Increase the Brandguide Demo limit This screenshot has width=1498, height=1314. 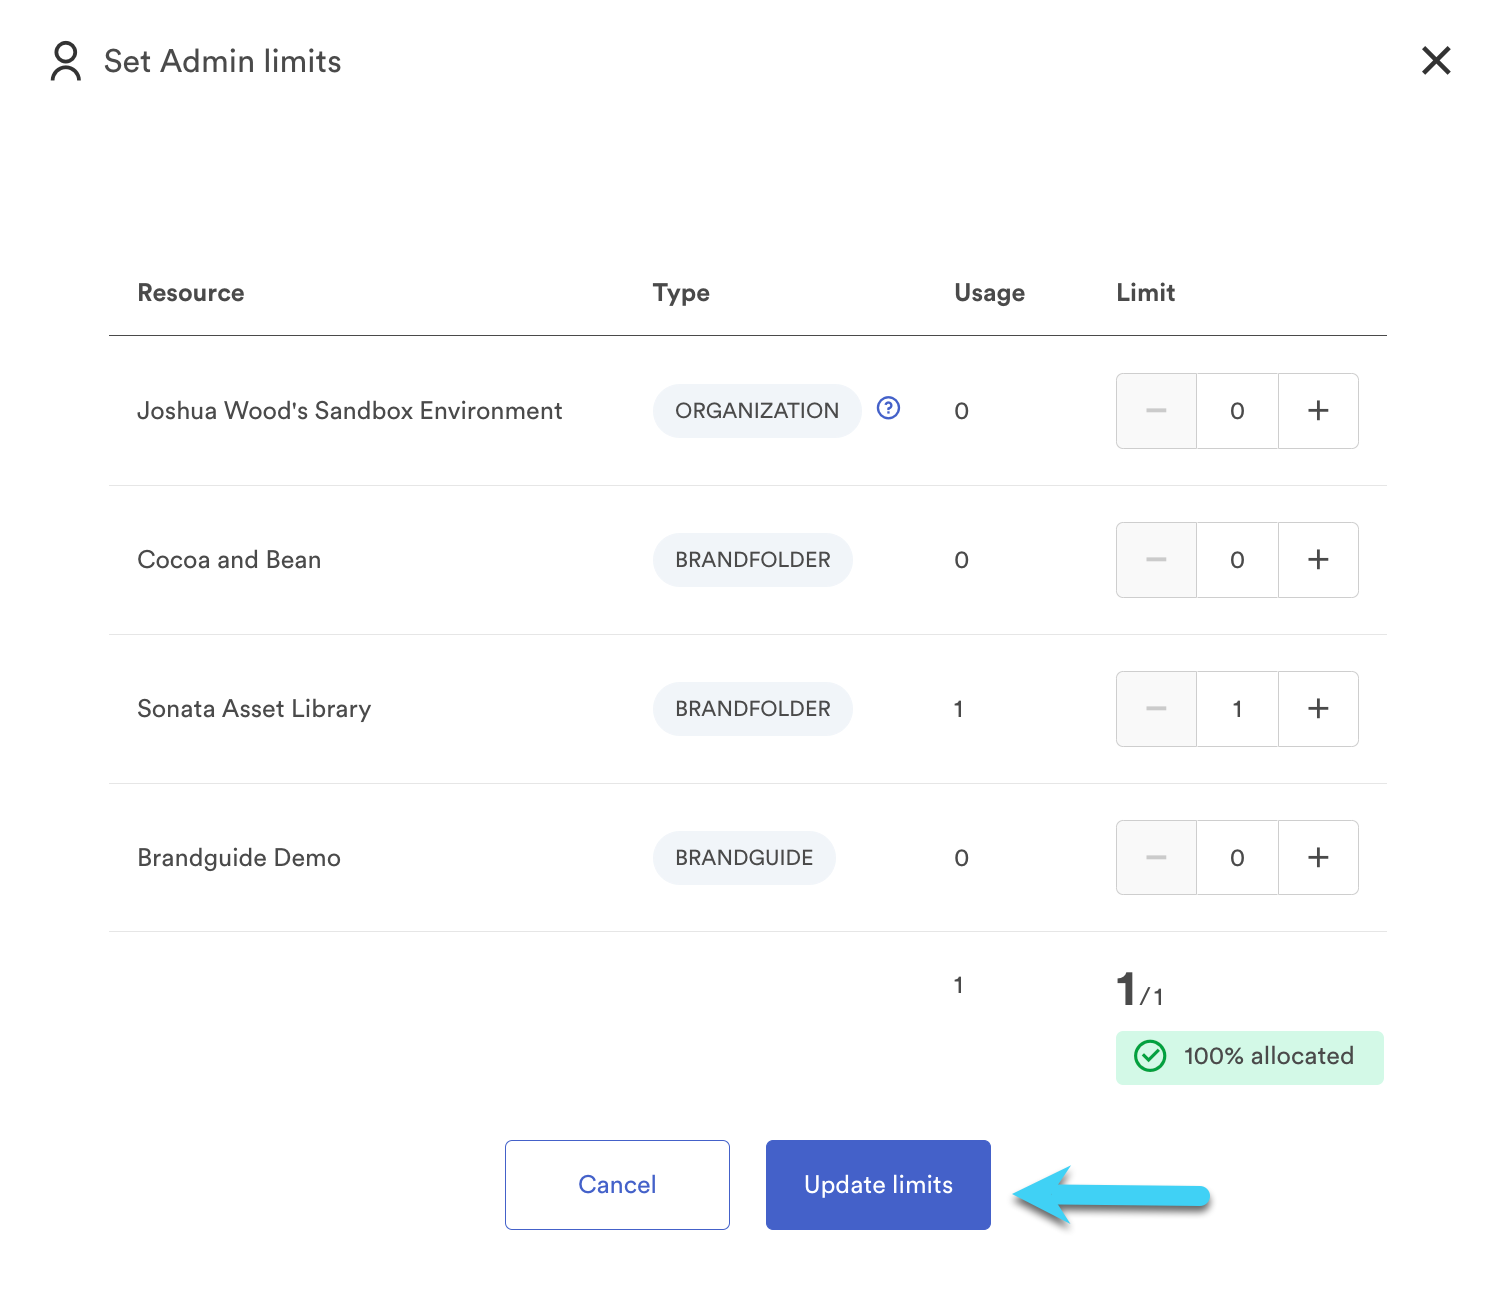[x=1318, y=858]
